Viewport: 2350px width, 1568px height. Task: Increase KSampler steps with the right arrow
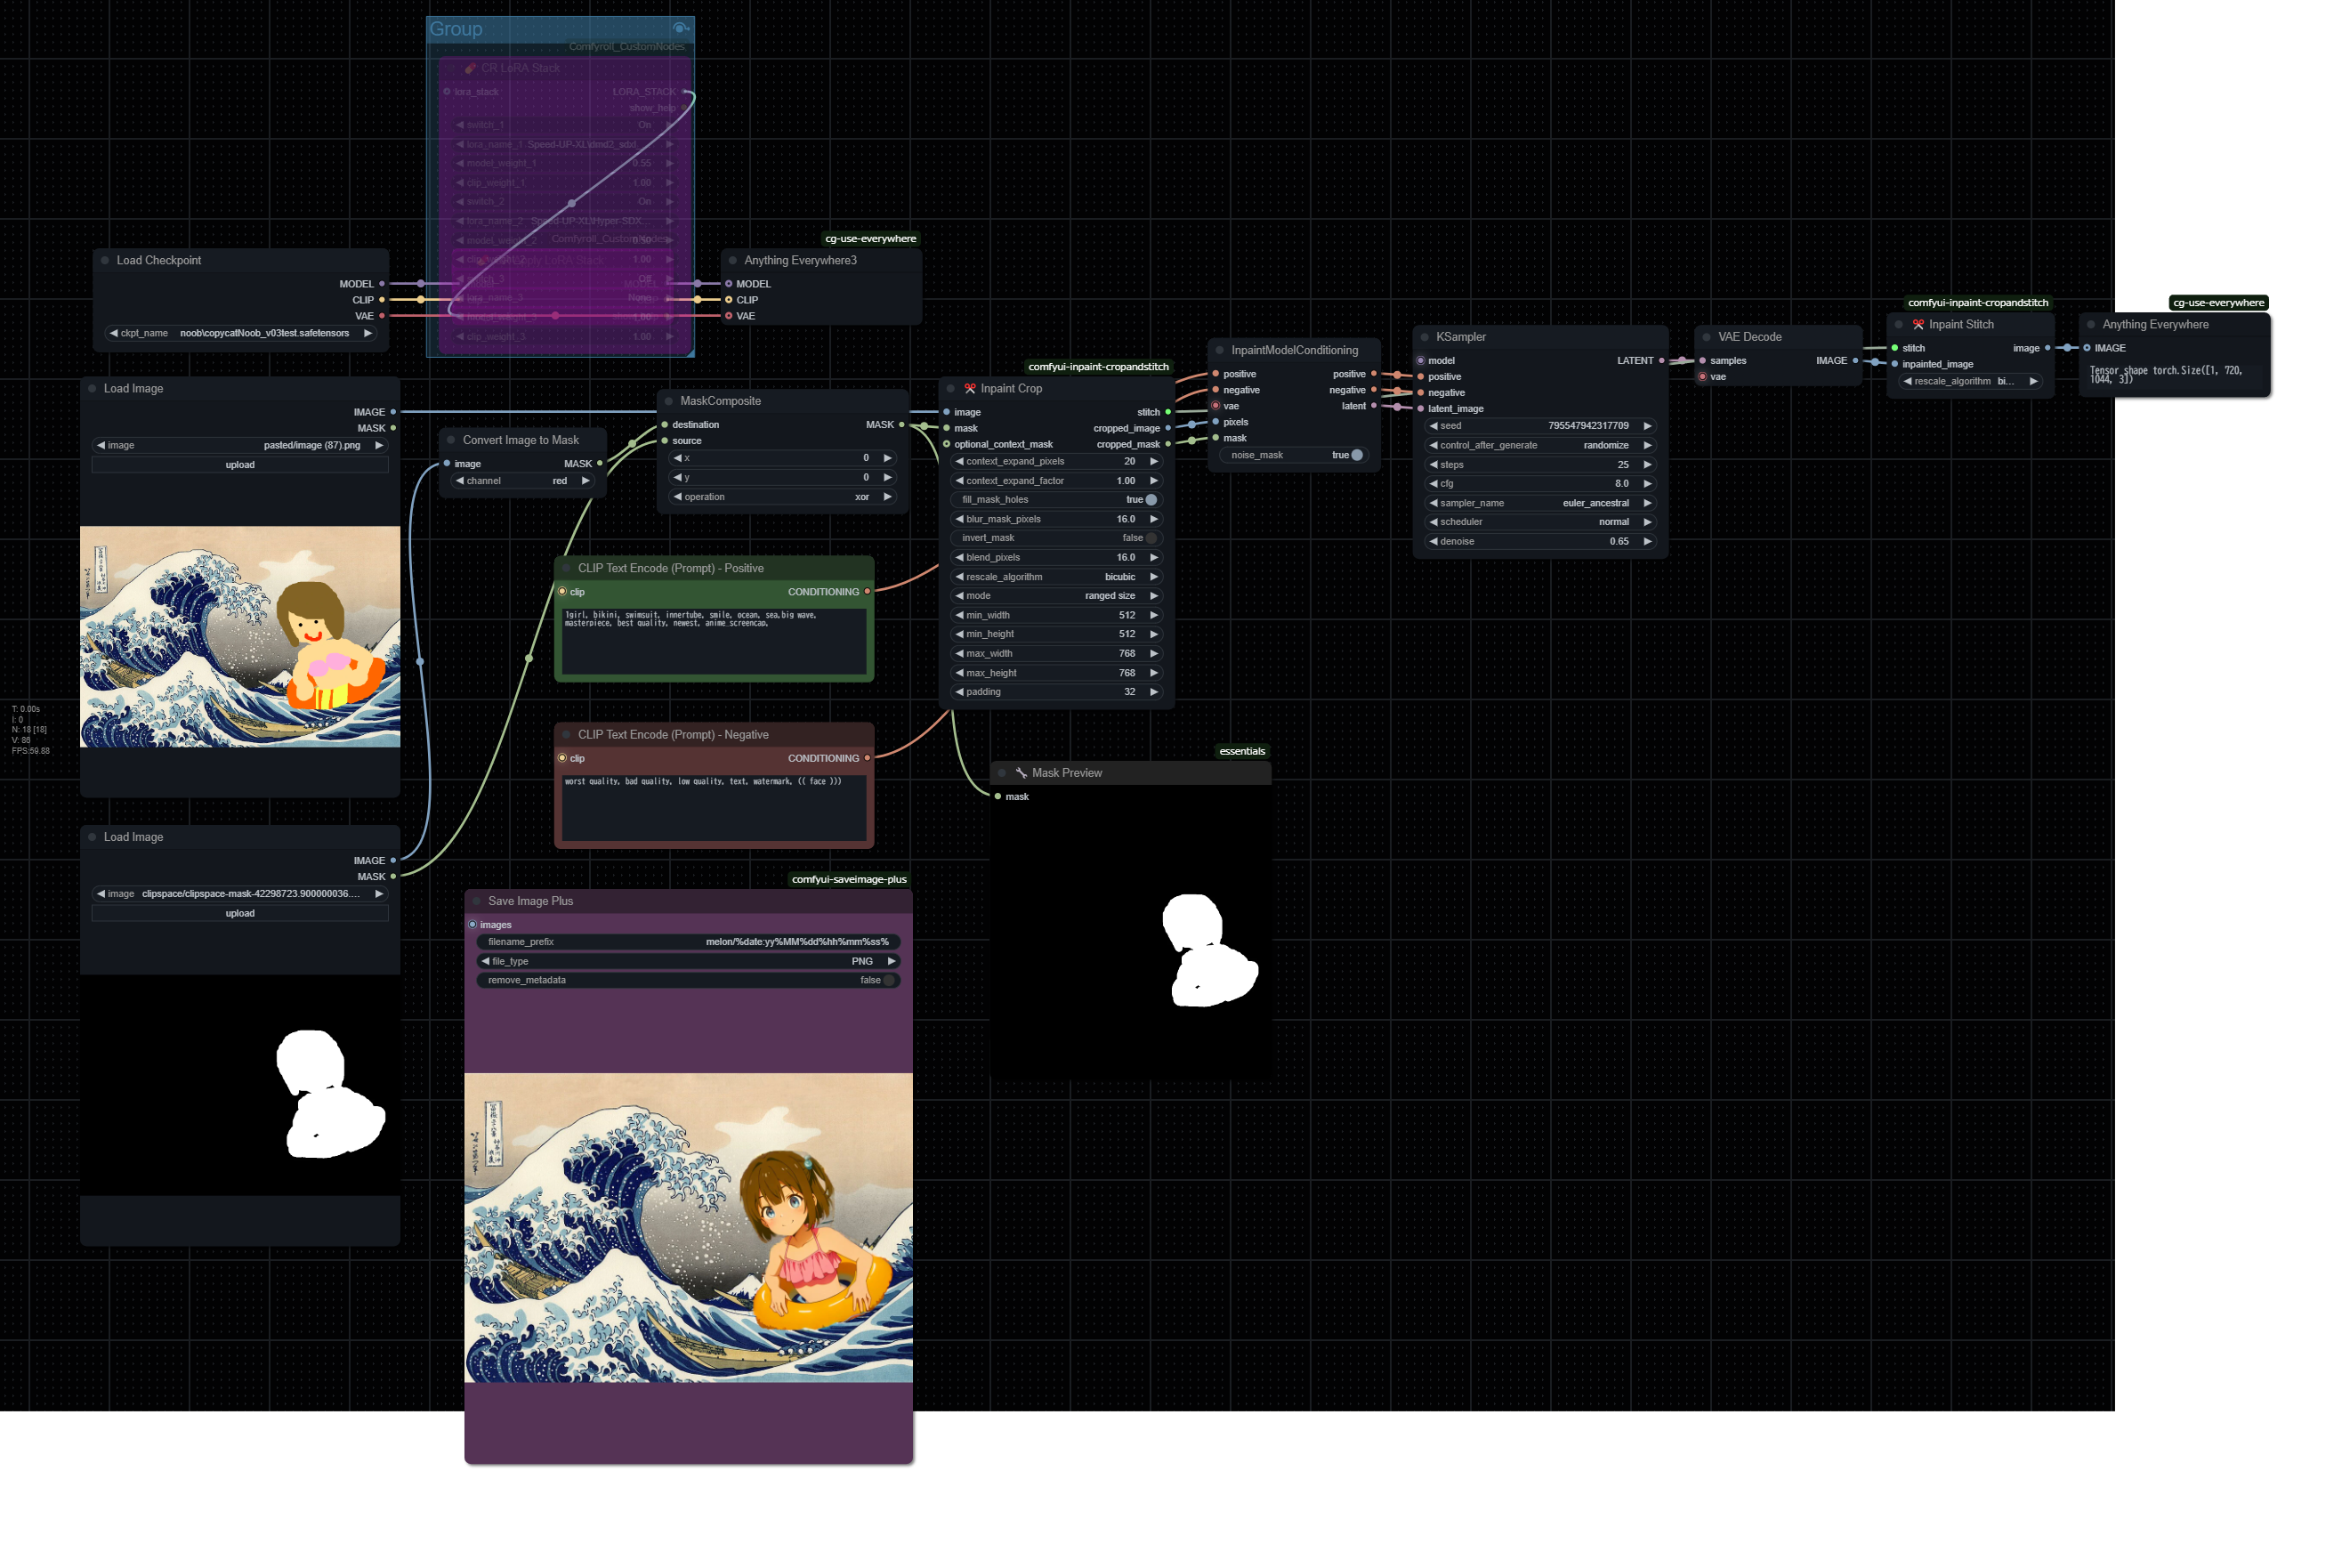[x=1647, y=465]
